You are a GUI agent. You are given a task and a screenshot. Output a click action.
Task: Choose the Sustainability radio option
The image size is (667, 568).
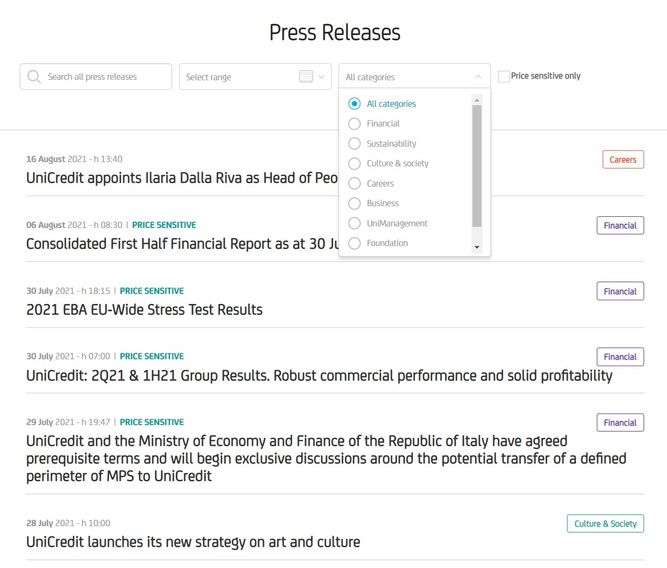354,143
